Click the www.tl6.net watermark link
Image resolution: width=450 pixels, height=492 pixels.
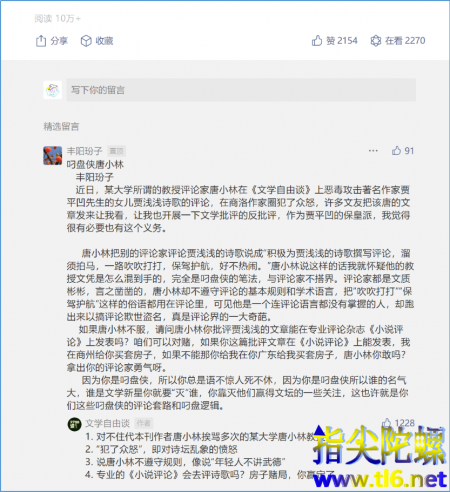click(x=380, y=479)
